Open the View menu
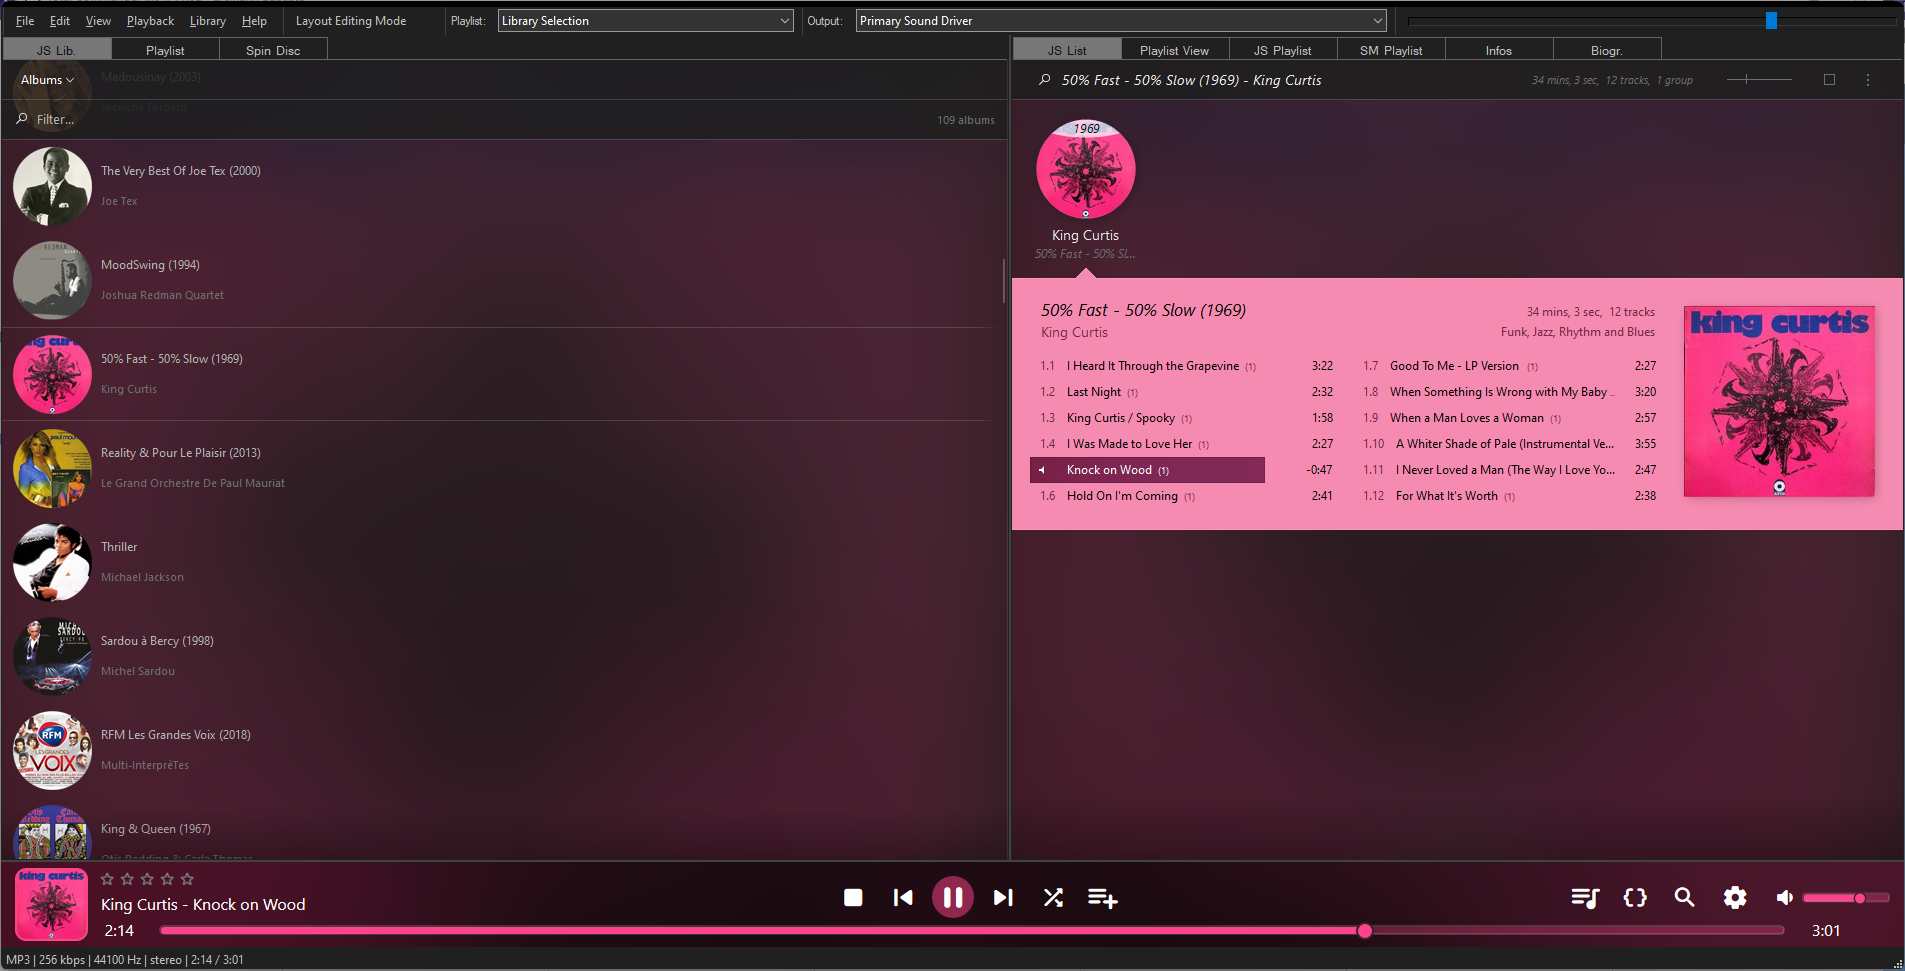 click(x=98, y=20)
